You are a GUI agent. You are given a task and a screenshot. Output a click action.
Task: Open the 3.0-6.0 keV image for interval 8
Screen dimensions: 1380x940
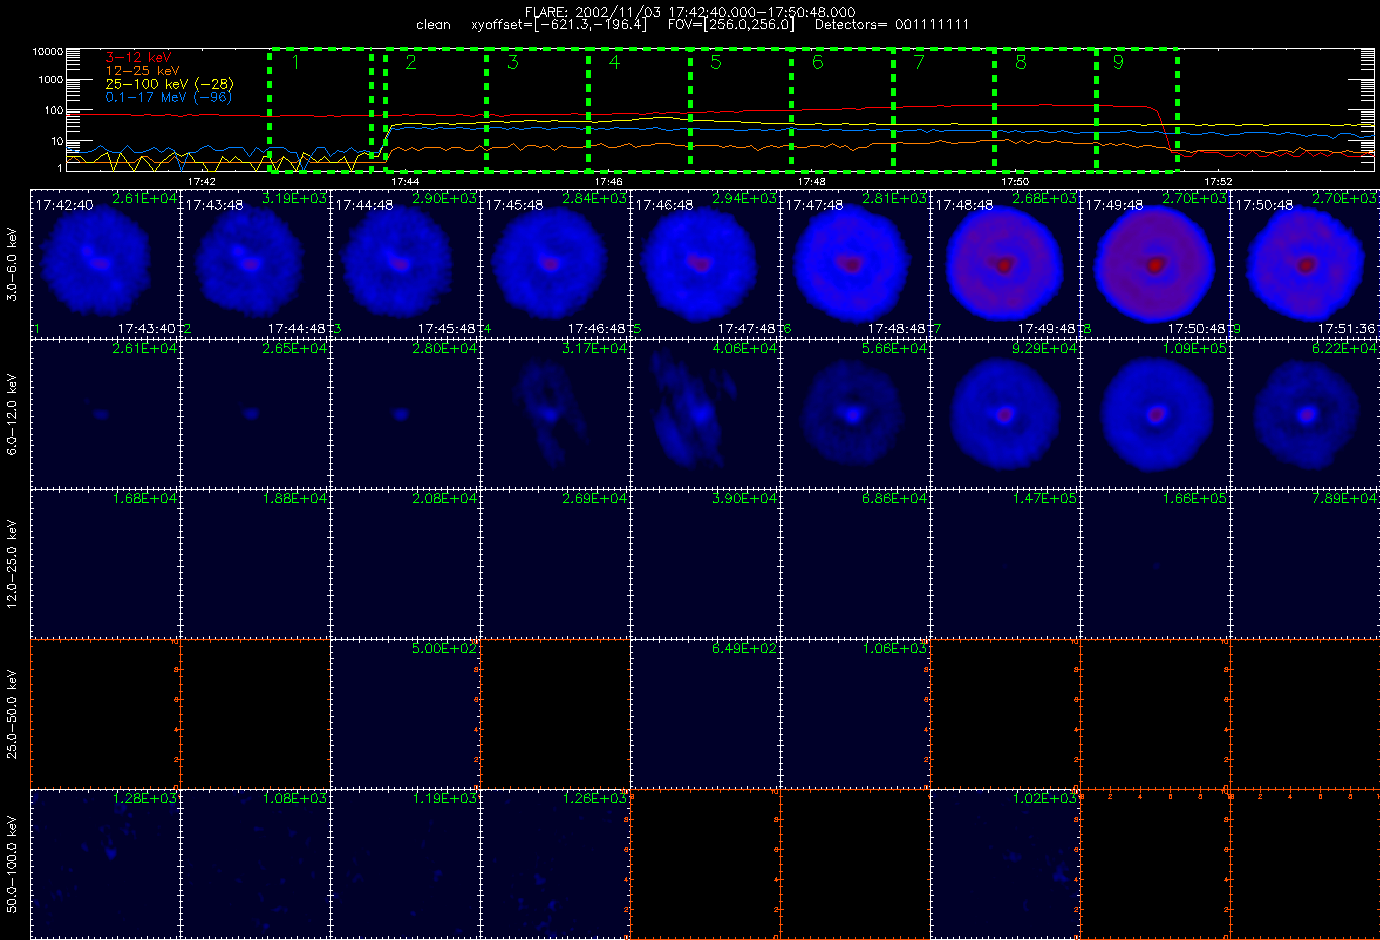point(1155,264)
